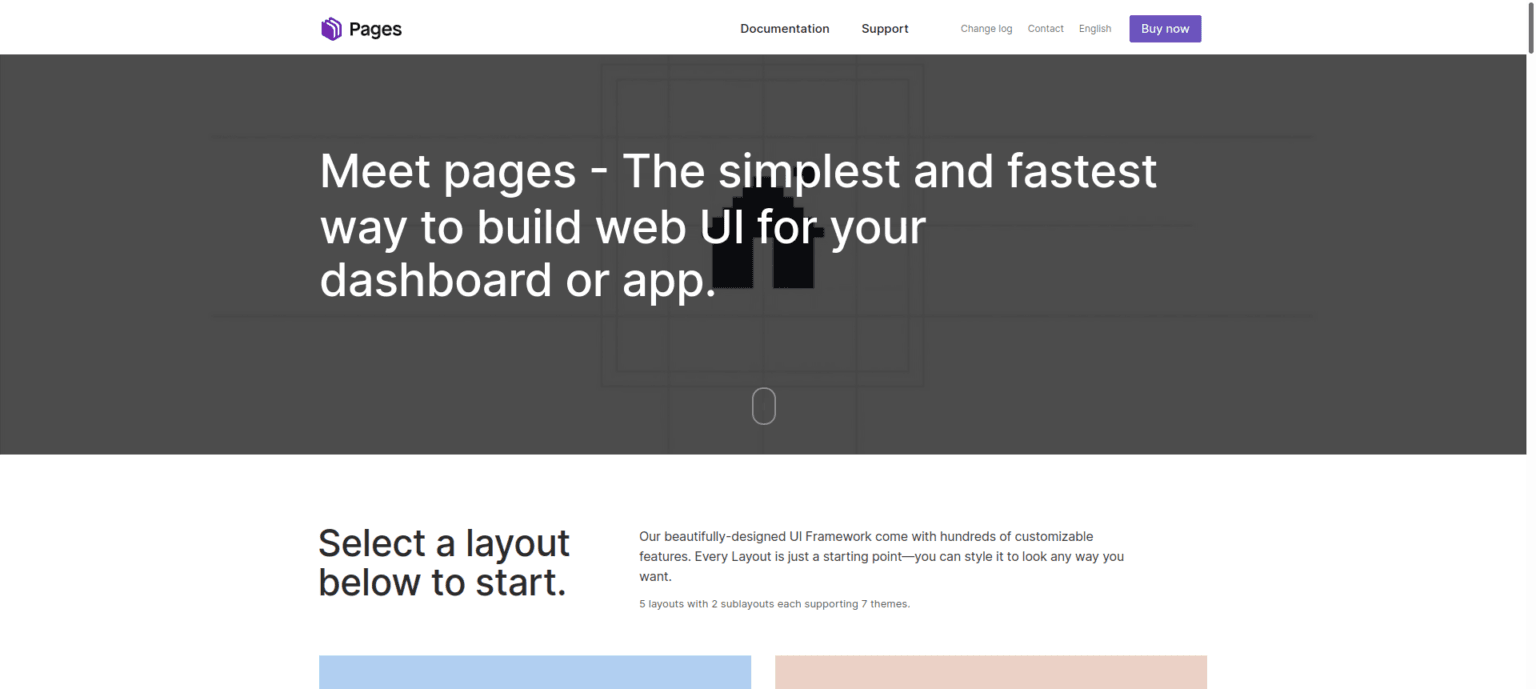
Task: Click the UI Framework description paragraph
Action: [x=881, y=556]
